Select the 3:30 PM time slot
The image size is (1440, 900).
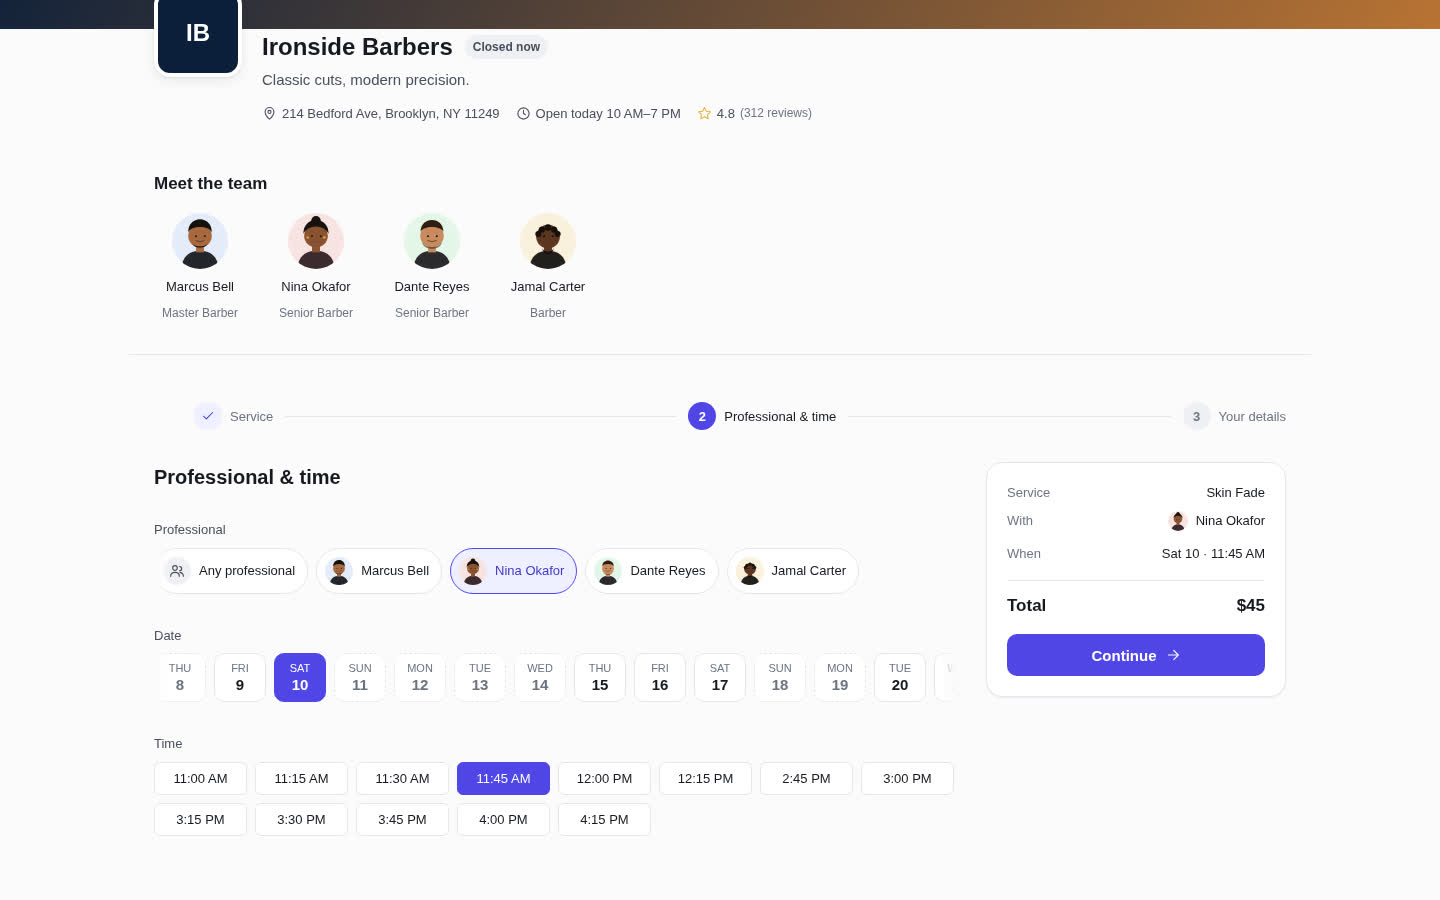(301, 819)
